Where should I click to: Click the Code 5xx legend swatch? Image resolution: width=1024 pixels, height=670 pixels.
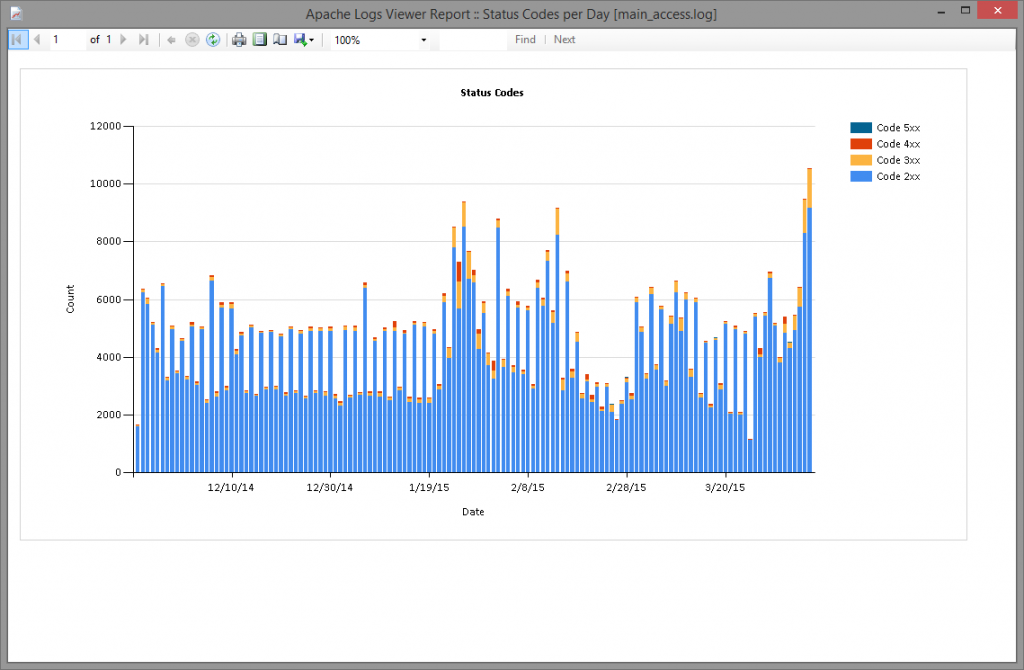tap(861, 127)
